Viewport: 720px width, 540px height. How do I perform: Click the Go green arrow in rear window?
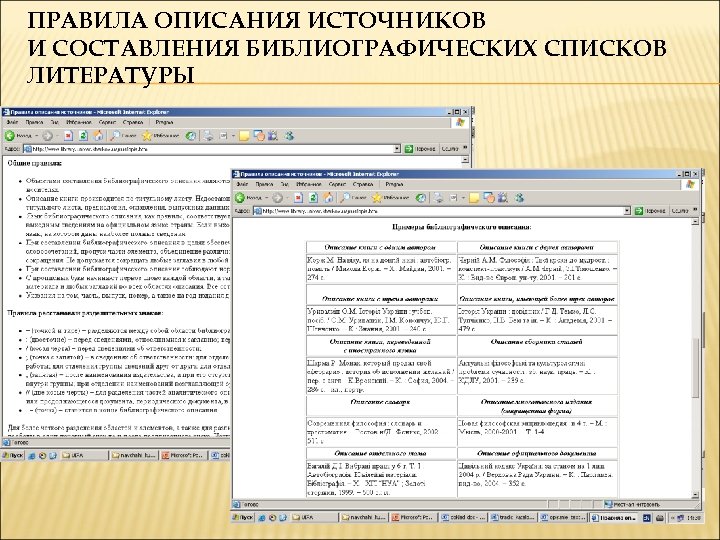coord(409,149)
